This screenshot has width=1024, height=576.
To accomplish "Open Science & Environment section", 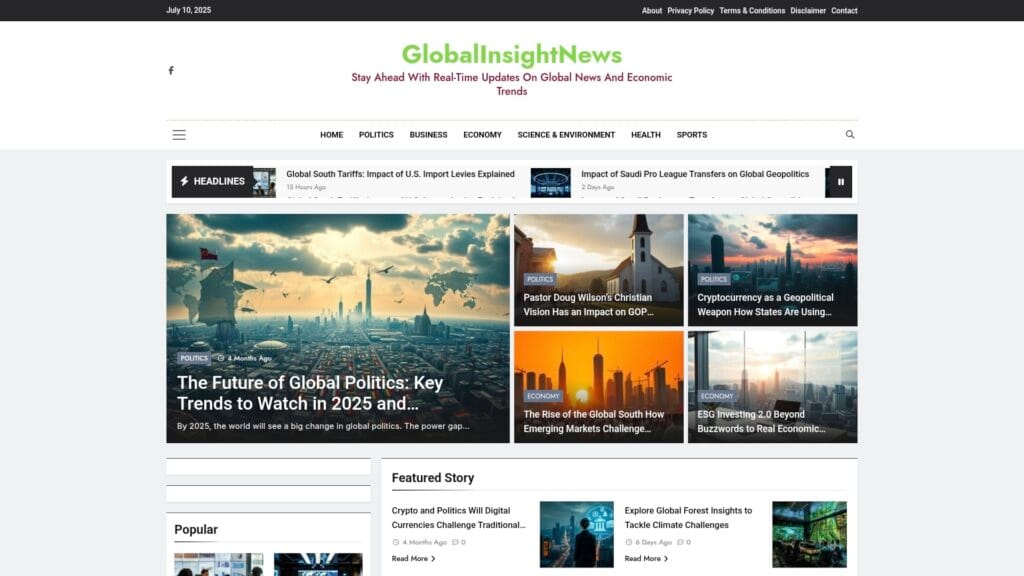I will point(566,135).
